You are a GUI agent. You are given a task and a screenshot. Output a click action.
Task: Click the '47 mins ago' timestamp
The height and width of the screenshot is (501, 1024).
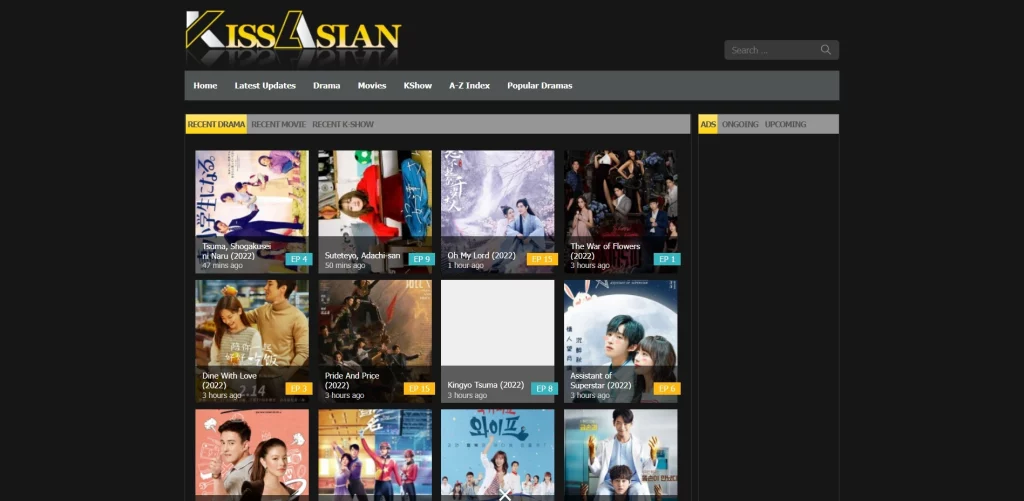point(222,266)
